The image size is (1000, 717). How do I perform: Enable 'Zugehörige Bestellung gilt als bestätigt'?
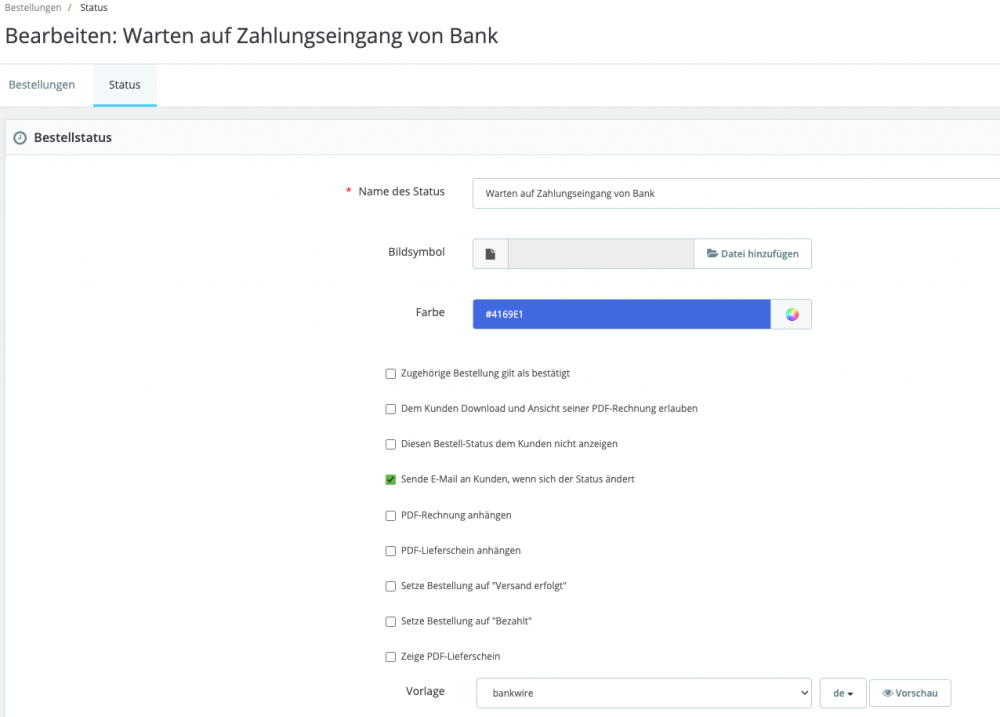390,373
